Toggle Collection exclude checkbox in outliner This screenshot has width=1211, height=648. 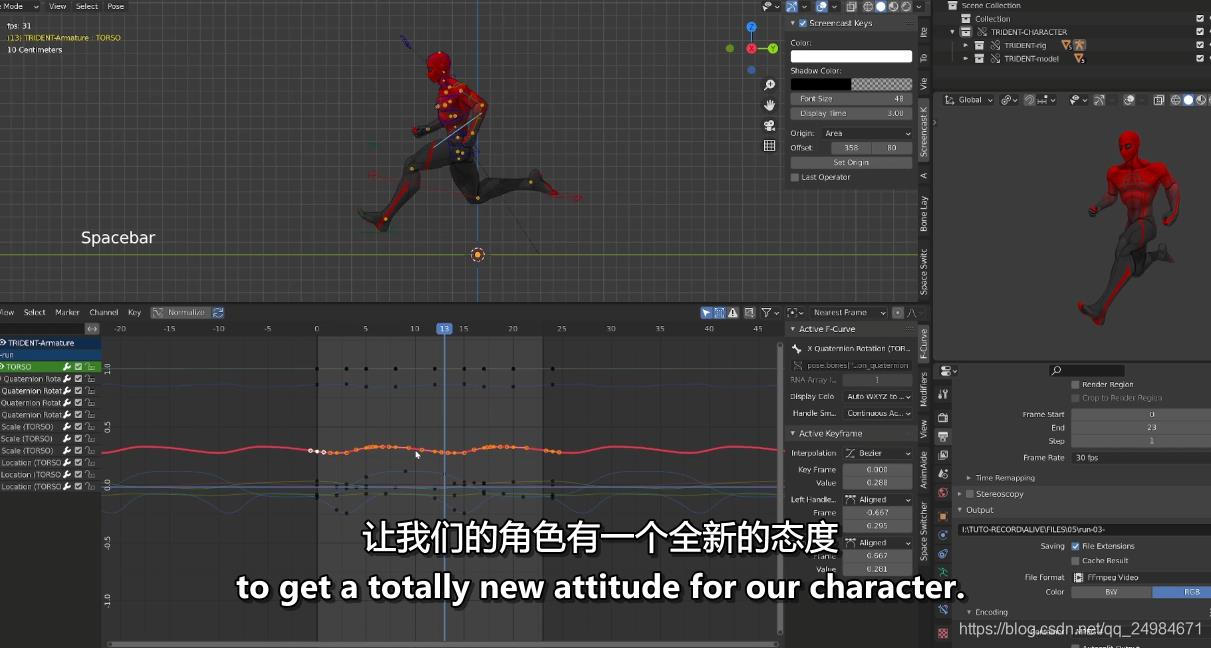pyautogui.click(x=1200, y=18)
